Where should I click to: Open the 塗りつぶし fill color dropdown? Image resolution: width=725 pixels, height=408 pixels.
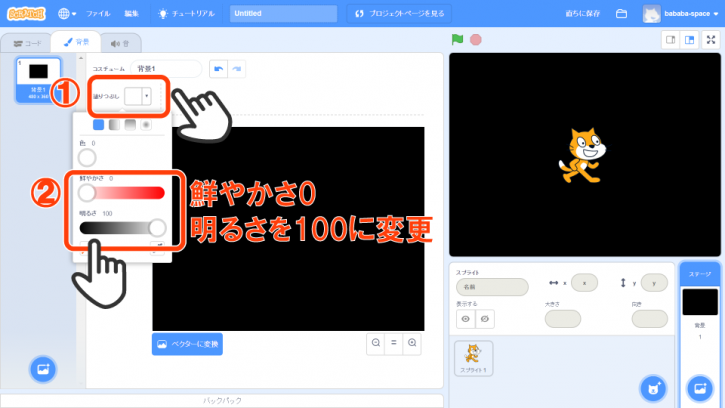[139, 96]
